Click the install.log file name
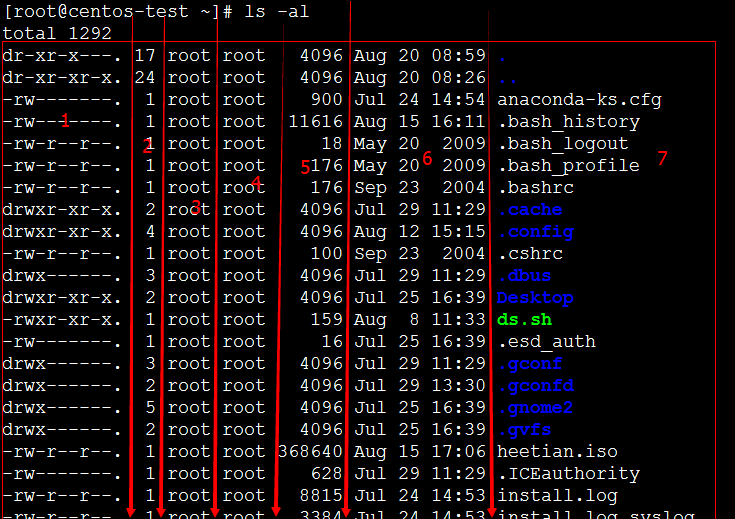The height and width of the screenshot is (519, 735). 557,496
